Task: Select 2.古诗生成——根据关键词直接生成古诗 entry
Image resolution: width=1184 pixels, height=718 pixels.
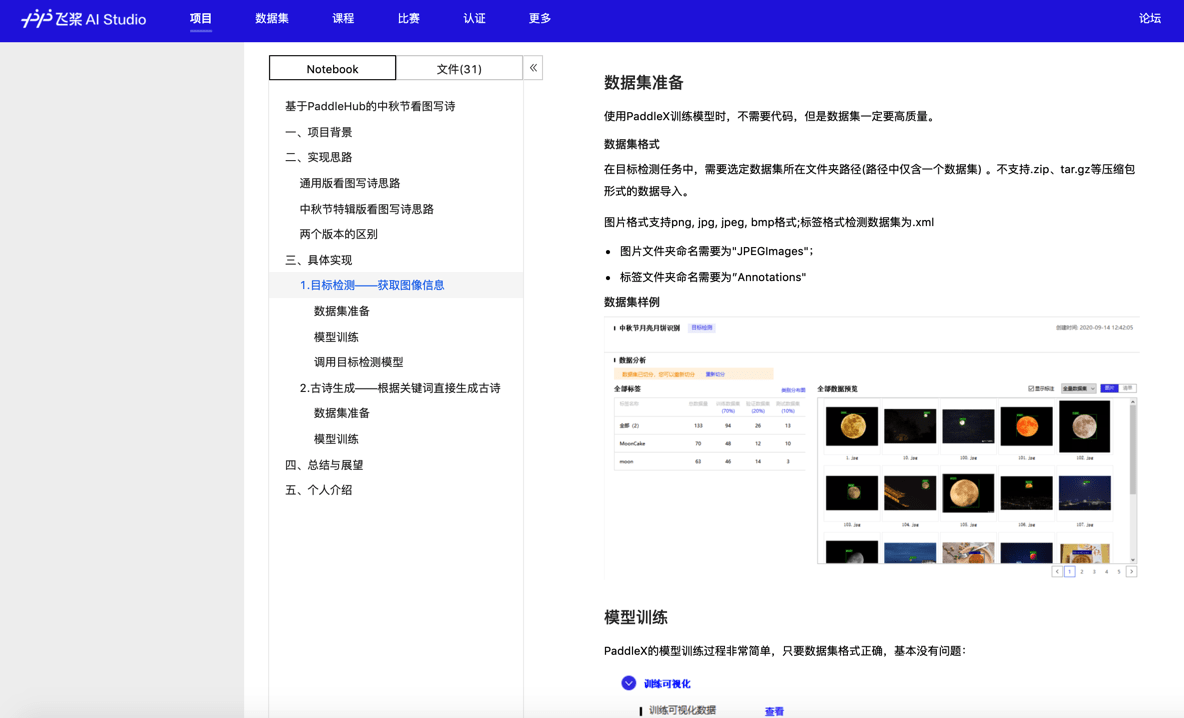Action: tap(399, 388)
